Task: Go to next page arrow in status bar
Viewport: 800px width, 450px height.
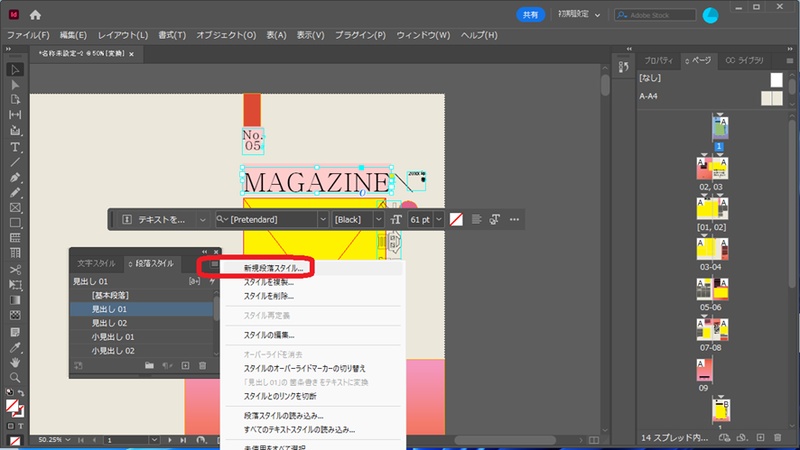Action: pos(169,439)
